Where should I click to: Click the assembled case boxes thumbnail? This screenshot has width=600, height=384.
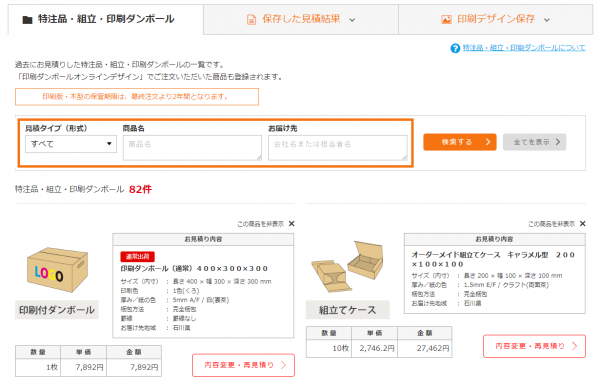pos(347,268)
